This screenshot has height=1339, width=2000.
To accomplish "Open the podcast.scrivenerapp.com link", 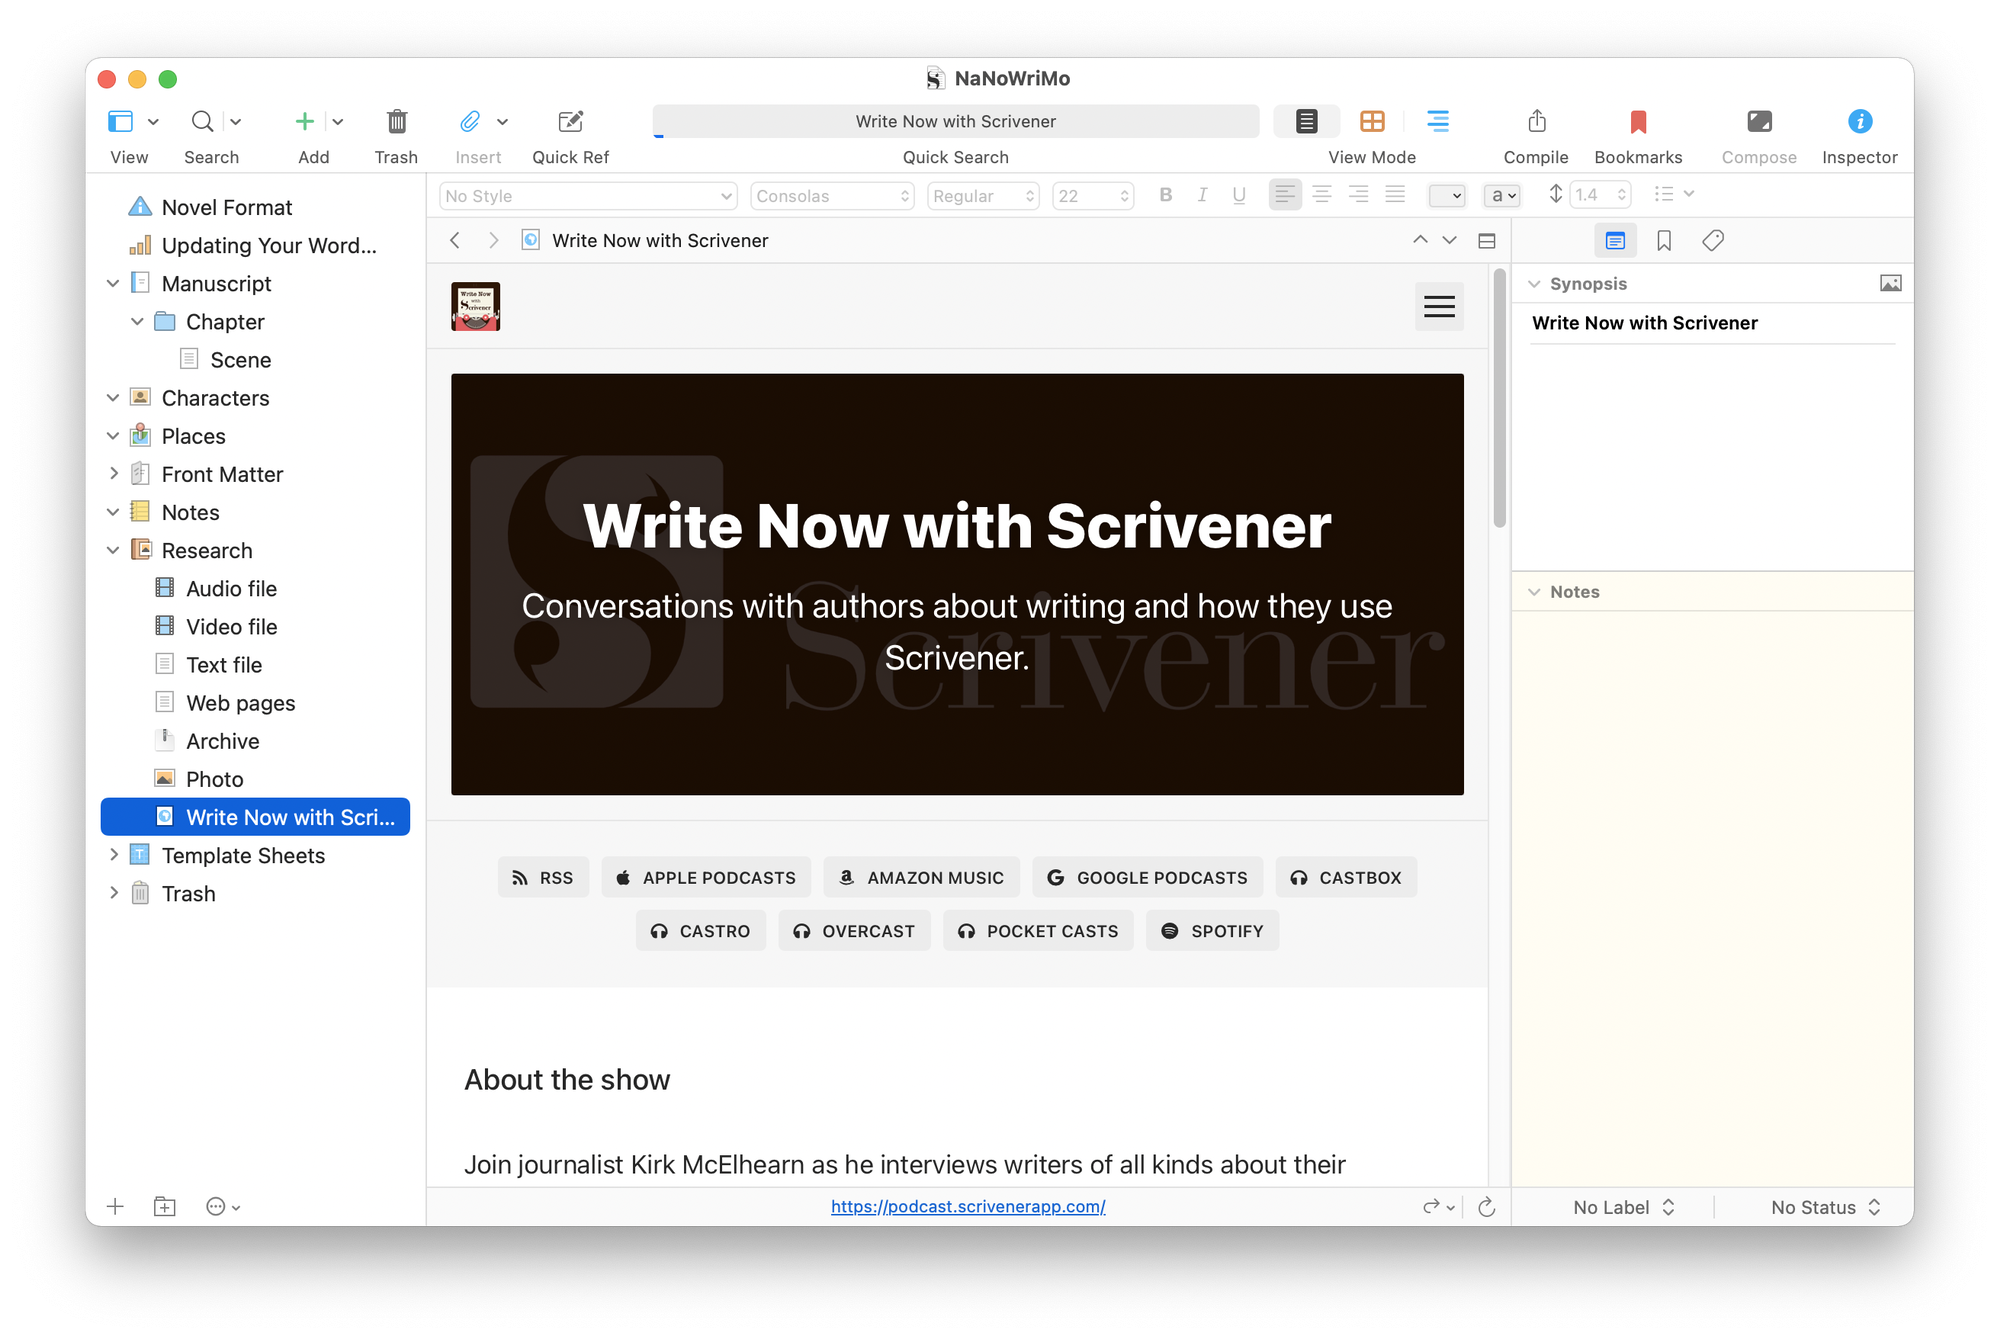I will coord(967,1207).
